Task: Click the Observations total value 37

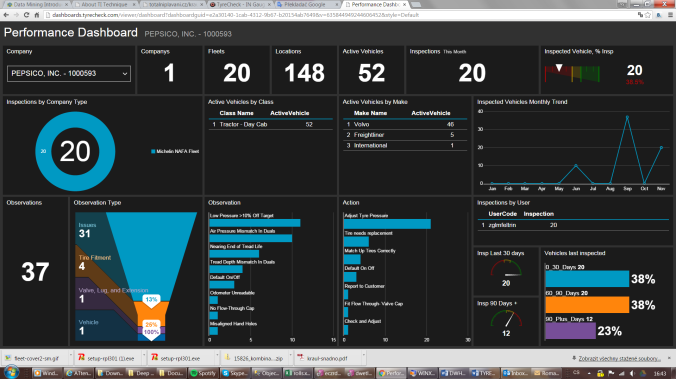Action: [x=35, y=272]
